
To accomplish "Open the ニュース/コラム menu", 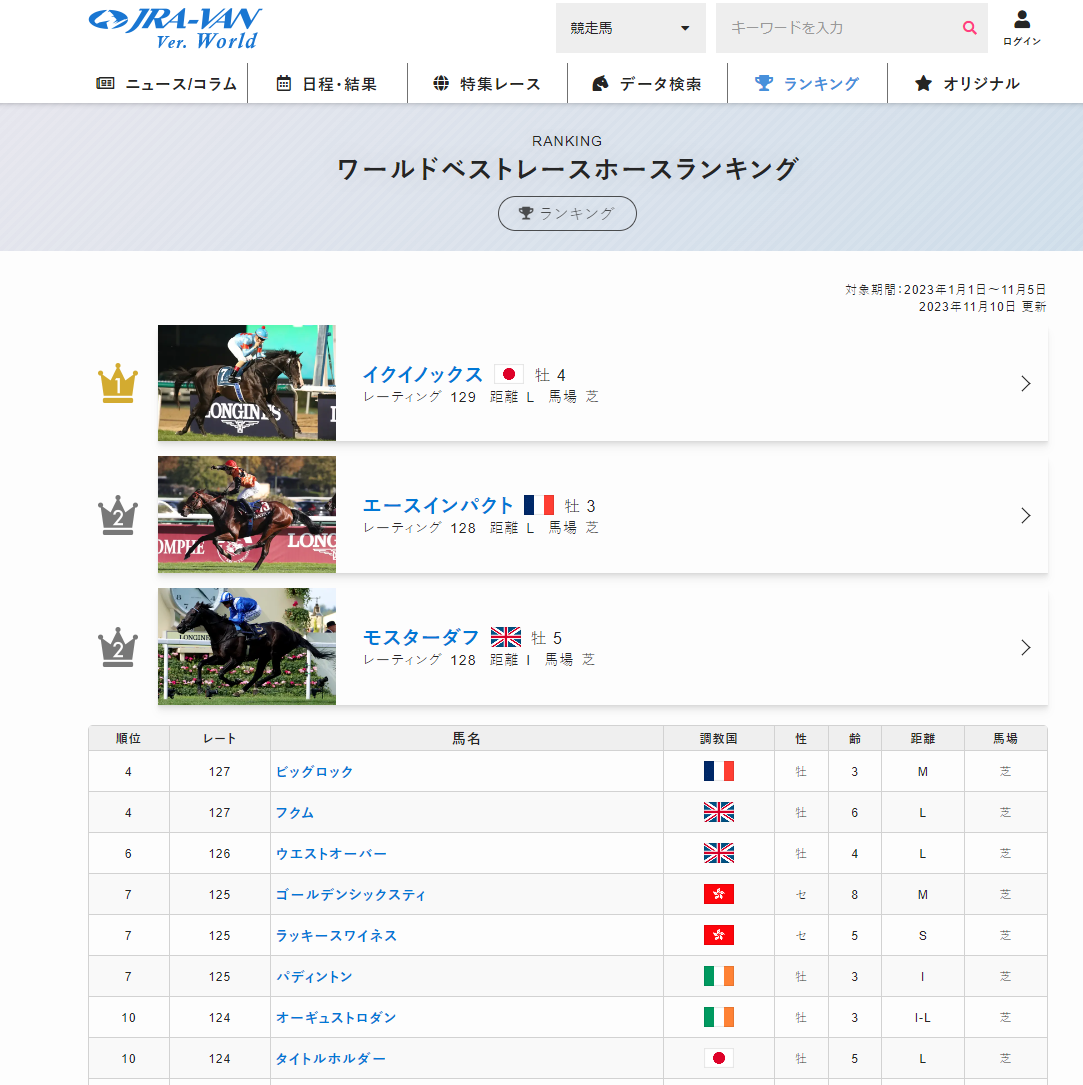I will [167, 84].
